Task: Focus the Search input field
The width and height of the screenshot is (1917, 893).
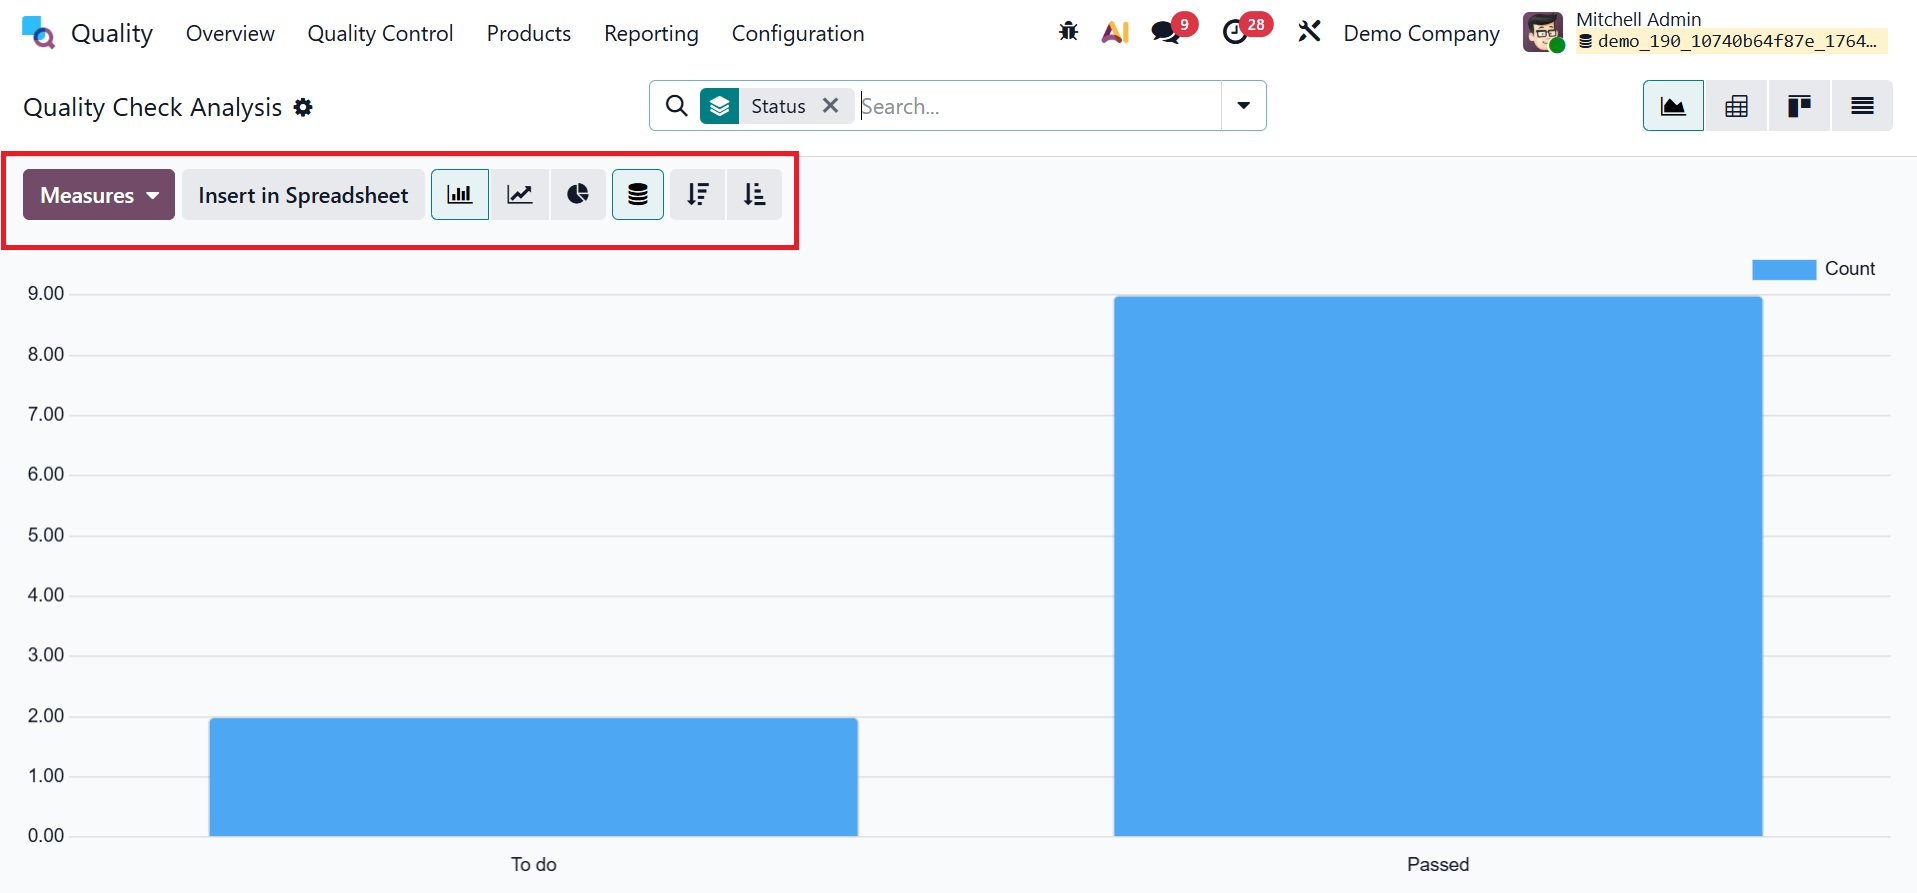Action: click(x=1038, y=106)
